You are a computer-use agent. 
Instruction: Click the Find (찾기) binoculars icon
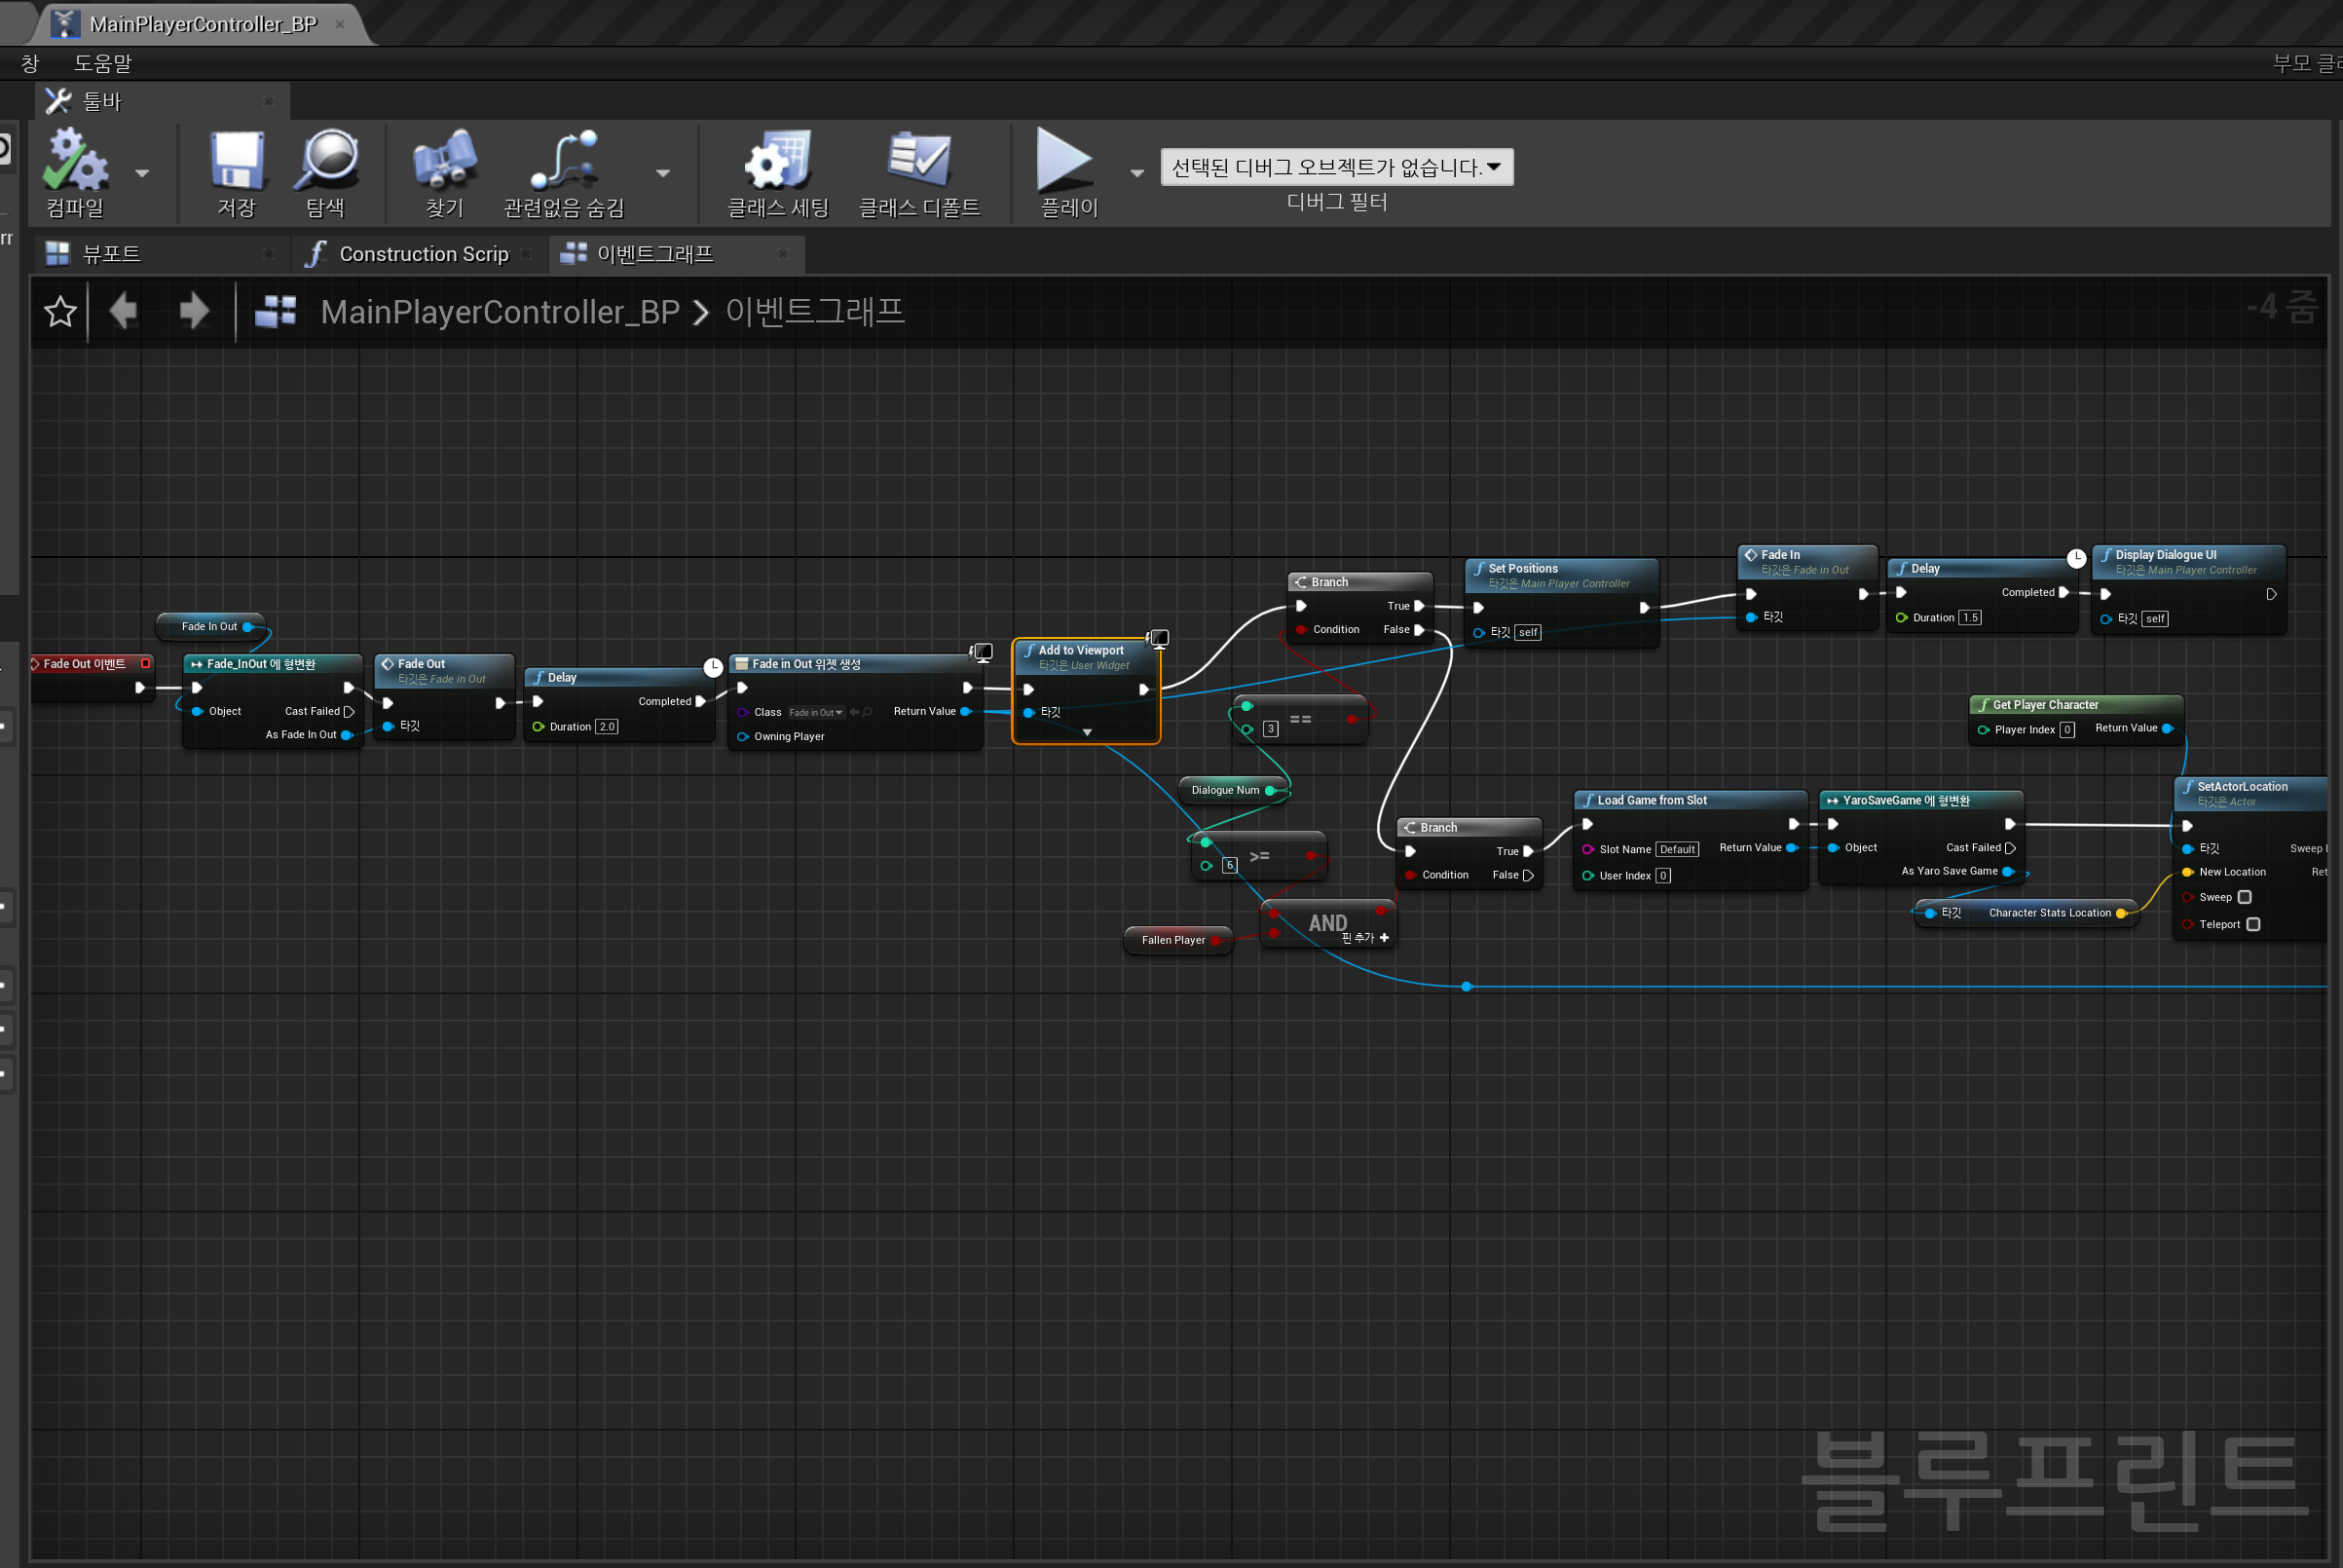(445, 161)
